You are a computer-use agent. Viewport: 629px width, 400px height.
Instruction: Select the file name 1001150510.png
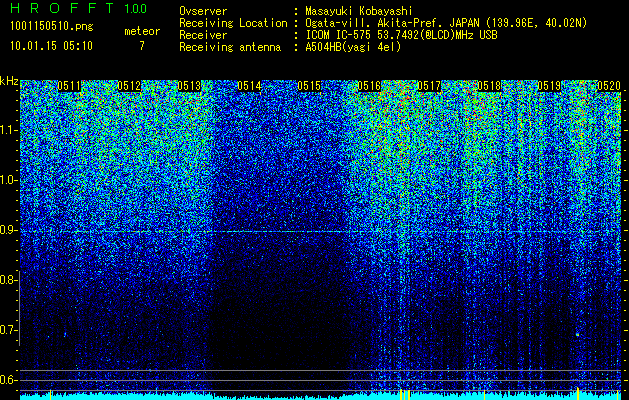pos(52,27)
